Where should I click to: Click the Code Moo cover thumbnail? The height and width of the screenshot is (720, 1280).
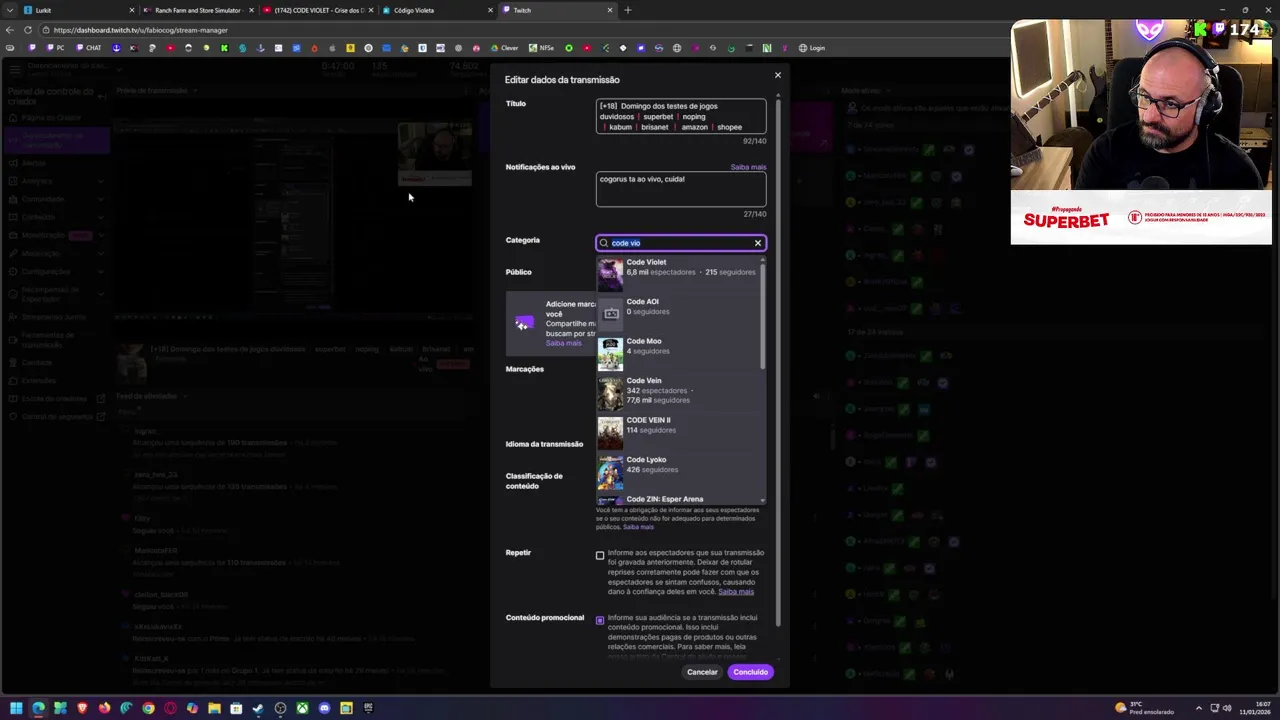coord(610,354)
